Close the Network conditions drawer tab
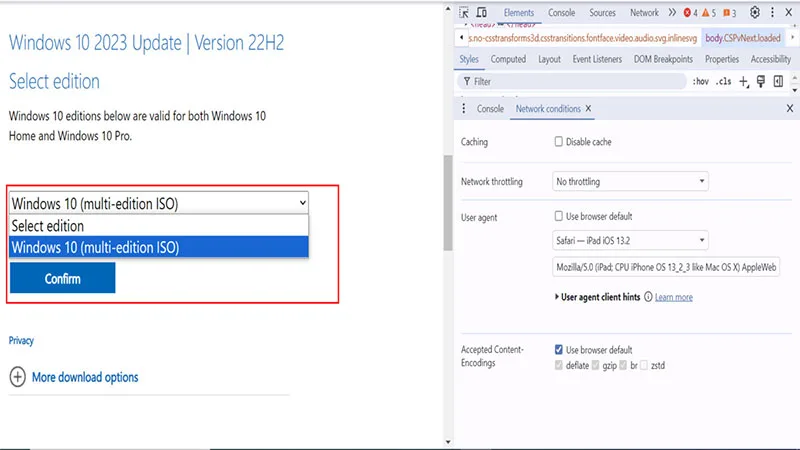The height and width of the screenshot is (450, 800). tap(588, 109)
